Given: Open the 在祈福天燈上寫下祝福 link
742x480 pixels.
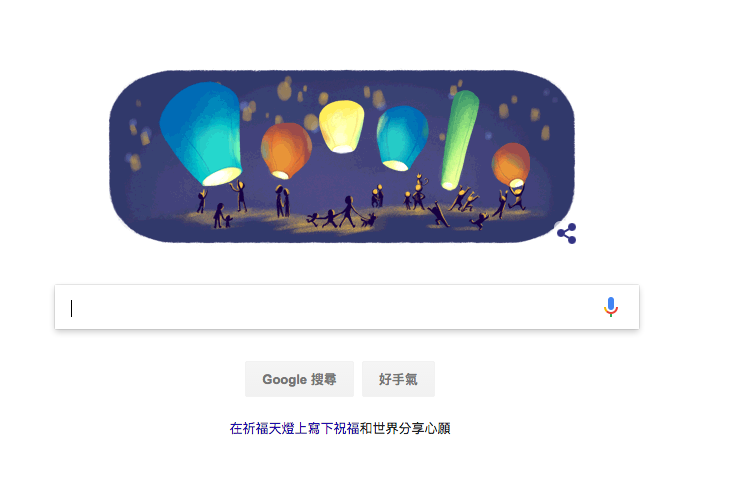Looking at the screenshot, I should point(294,428).
